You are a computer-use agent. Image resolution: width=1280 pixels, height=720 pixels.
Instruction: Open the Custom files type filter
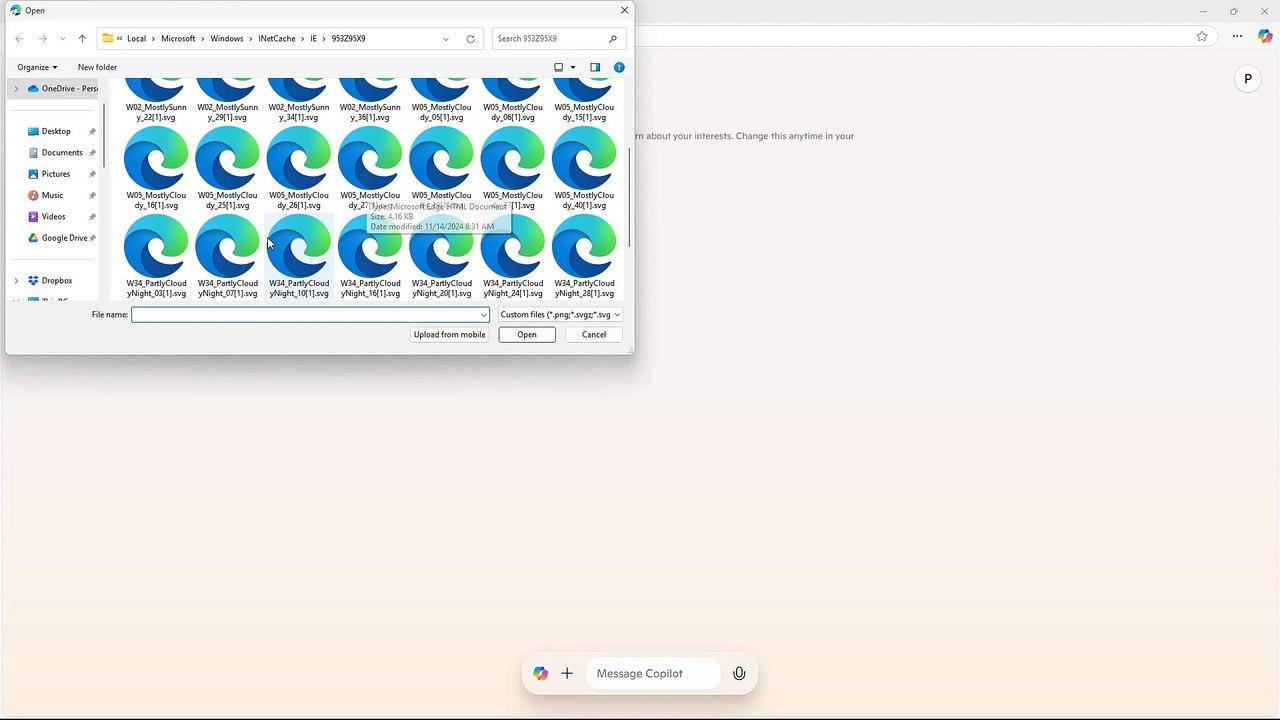point(560,315)
